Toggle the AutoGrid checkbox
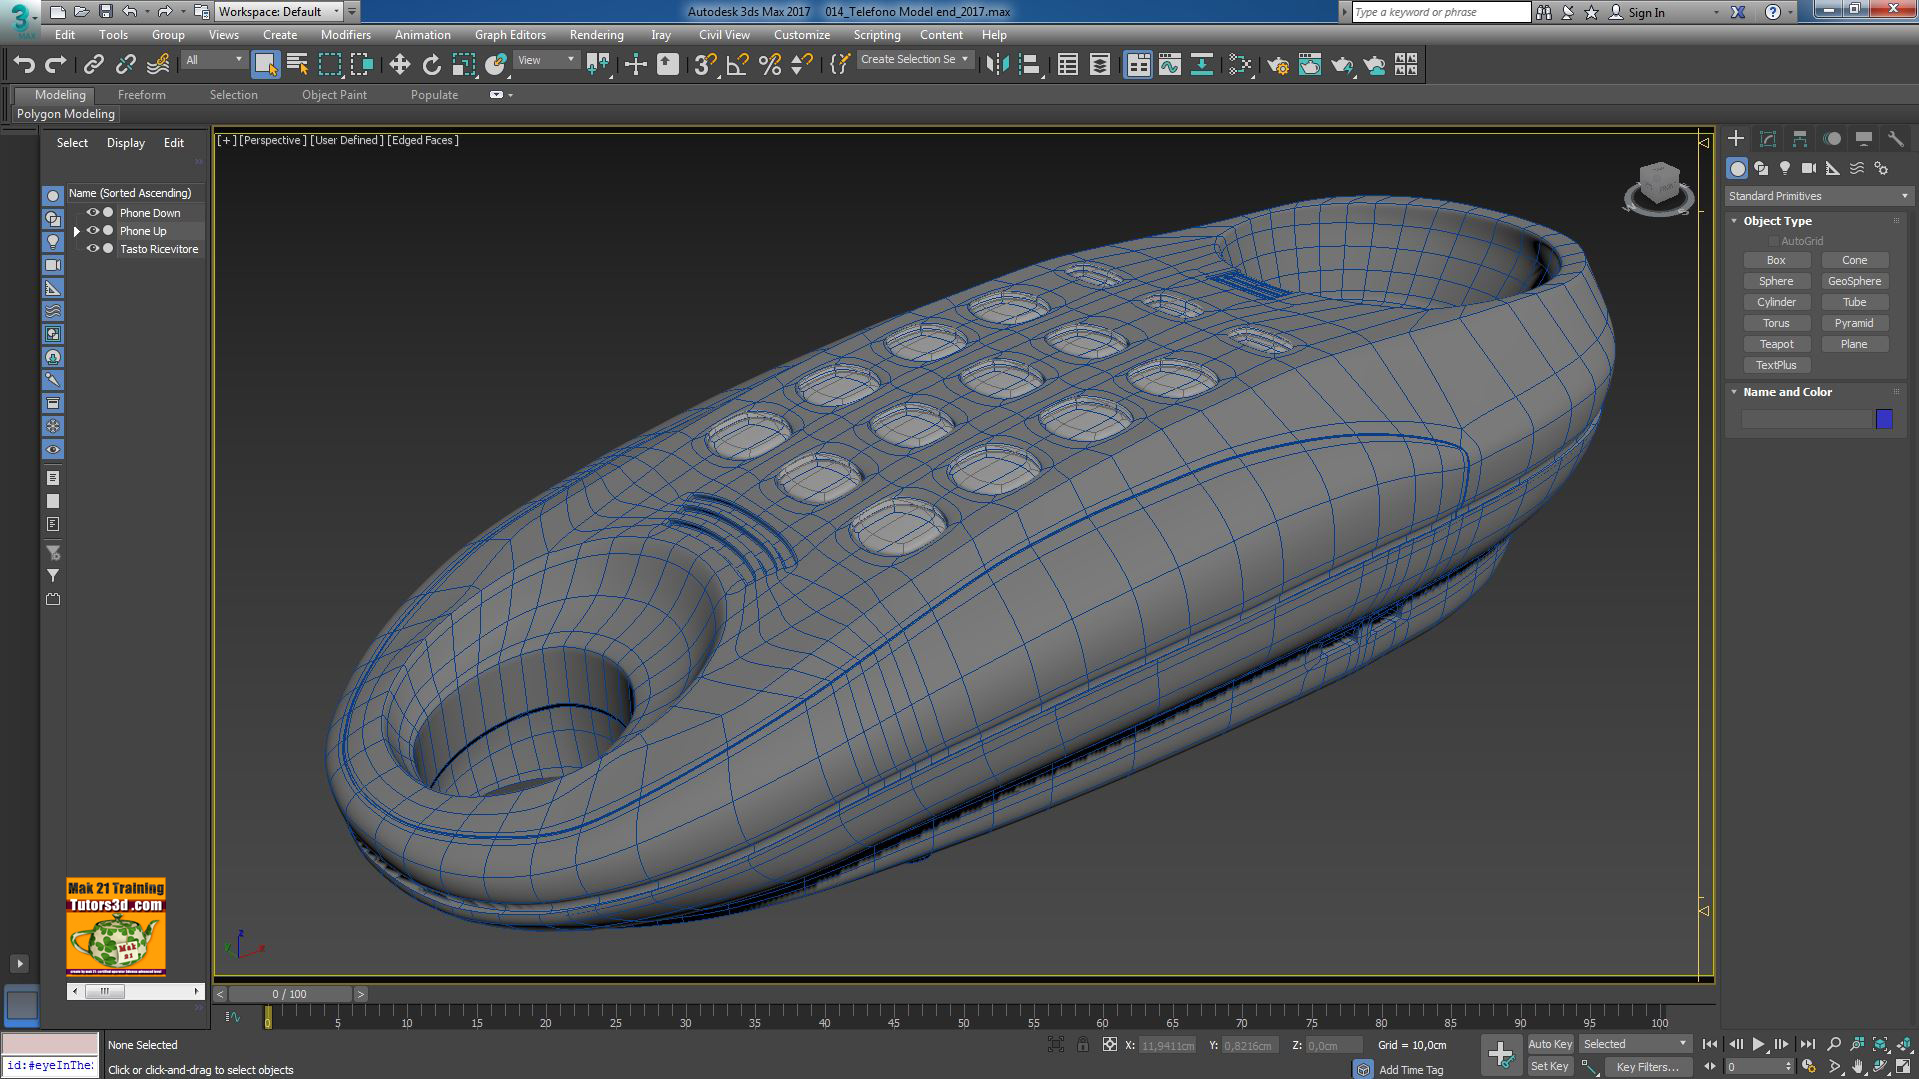The height and width of the screenshot is (1079, 1919). [1773, 240]
